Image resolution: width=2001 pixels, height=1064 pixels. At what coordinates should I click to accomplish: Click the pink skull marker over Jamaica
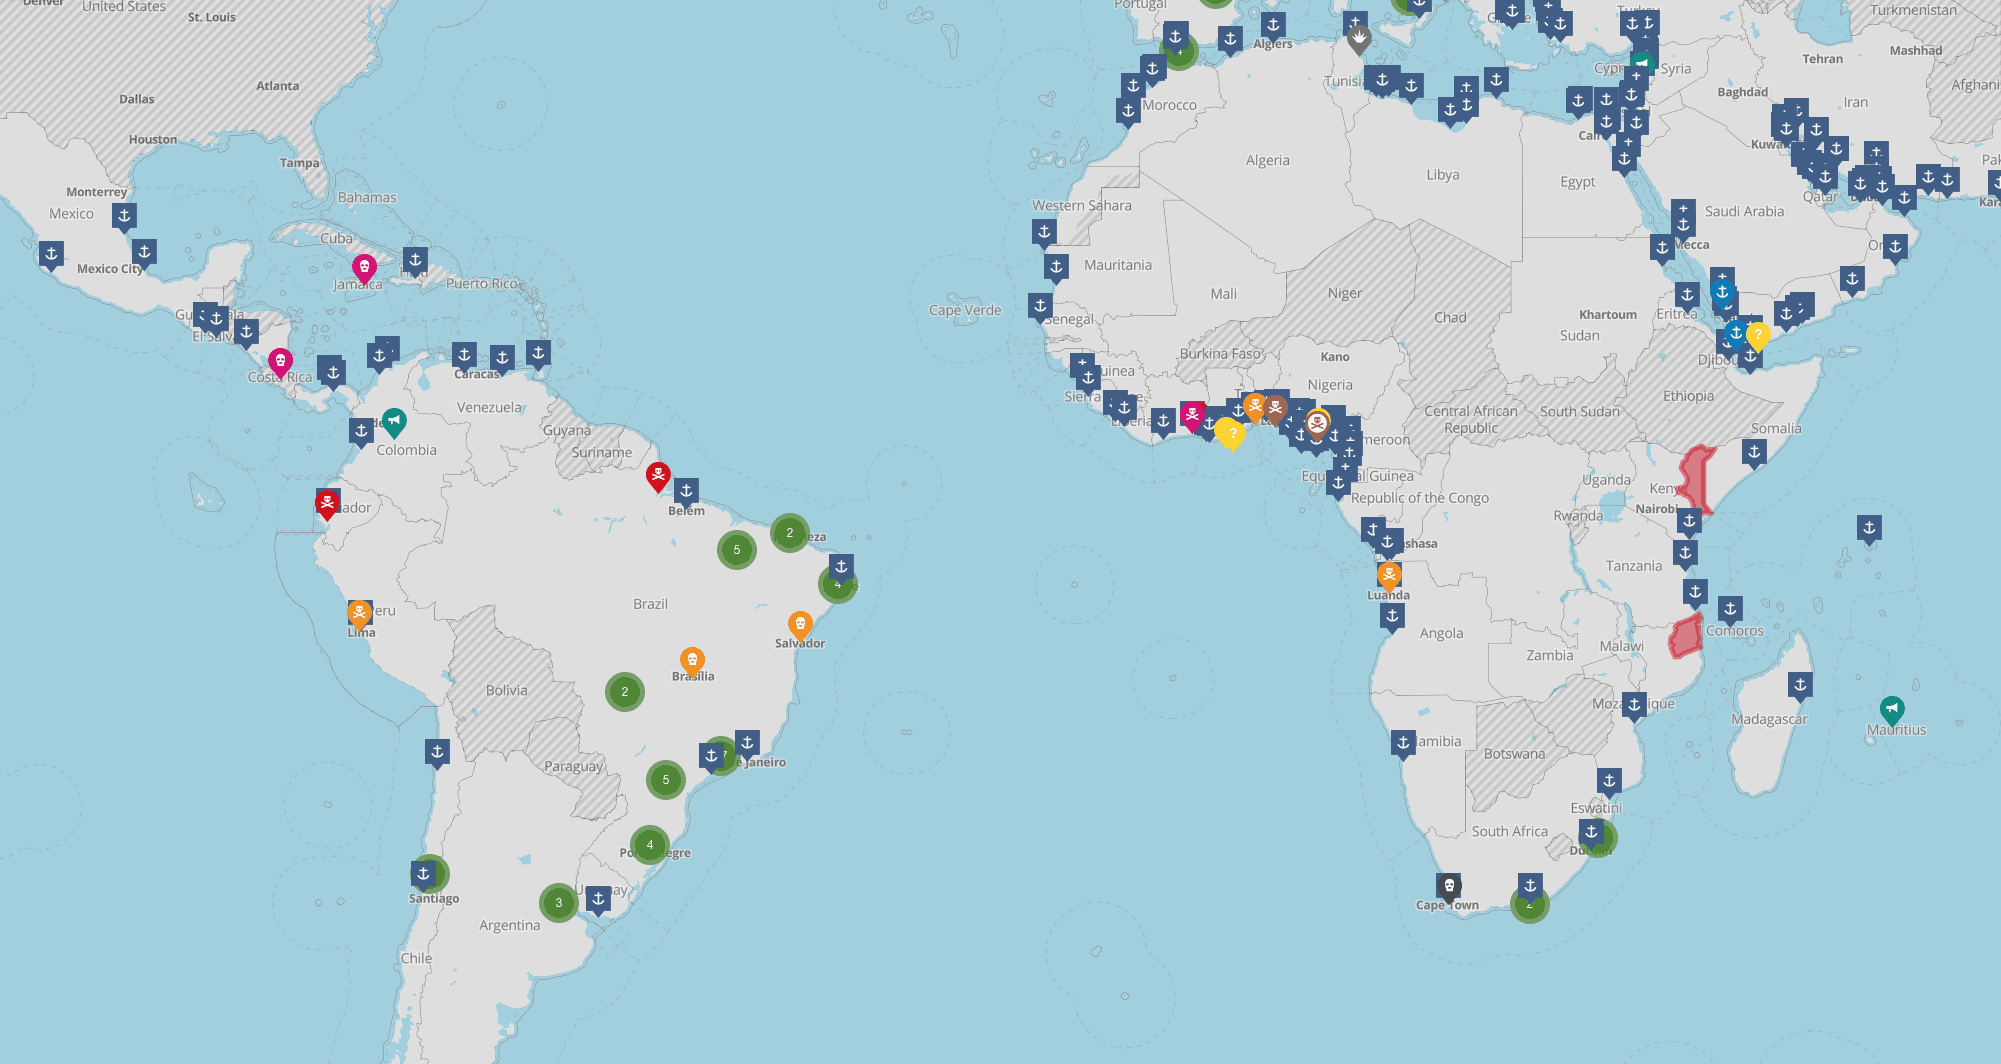tap(366, 267)
